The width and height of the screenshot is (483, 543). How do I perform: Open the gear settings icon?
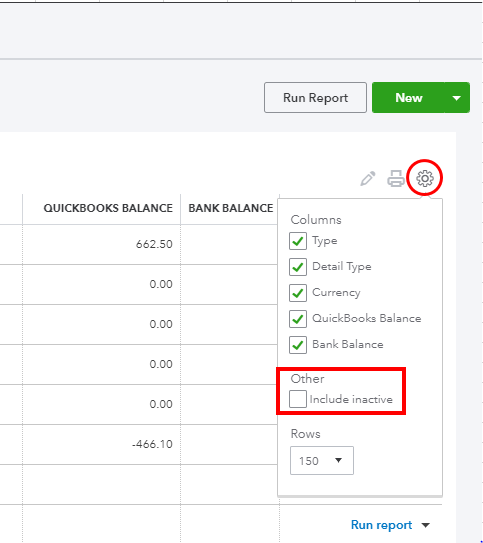point(425,178)
